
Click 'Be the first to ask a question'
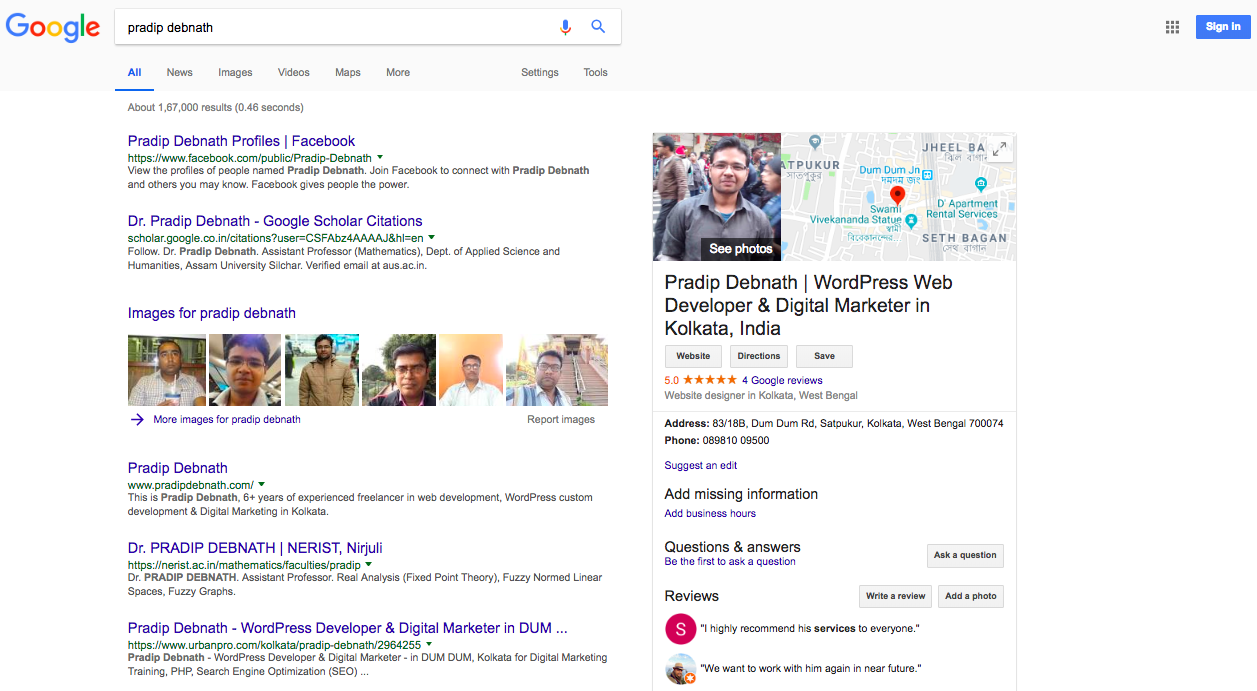tap(730, 562)
